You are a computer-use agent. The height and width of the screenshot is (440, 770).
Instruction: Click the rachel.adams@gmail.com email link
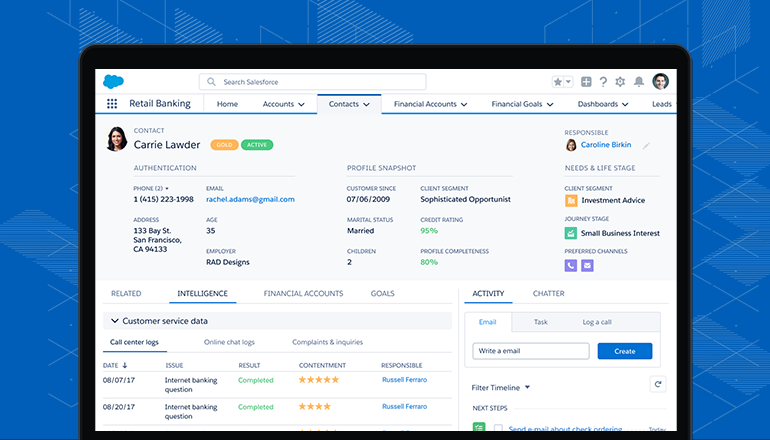coord(250,199)
